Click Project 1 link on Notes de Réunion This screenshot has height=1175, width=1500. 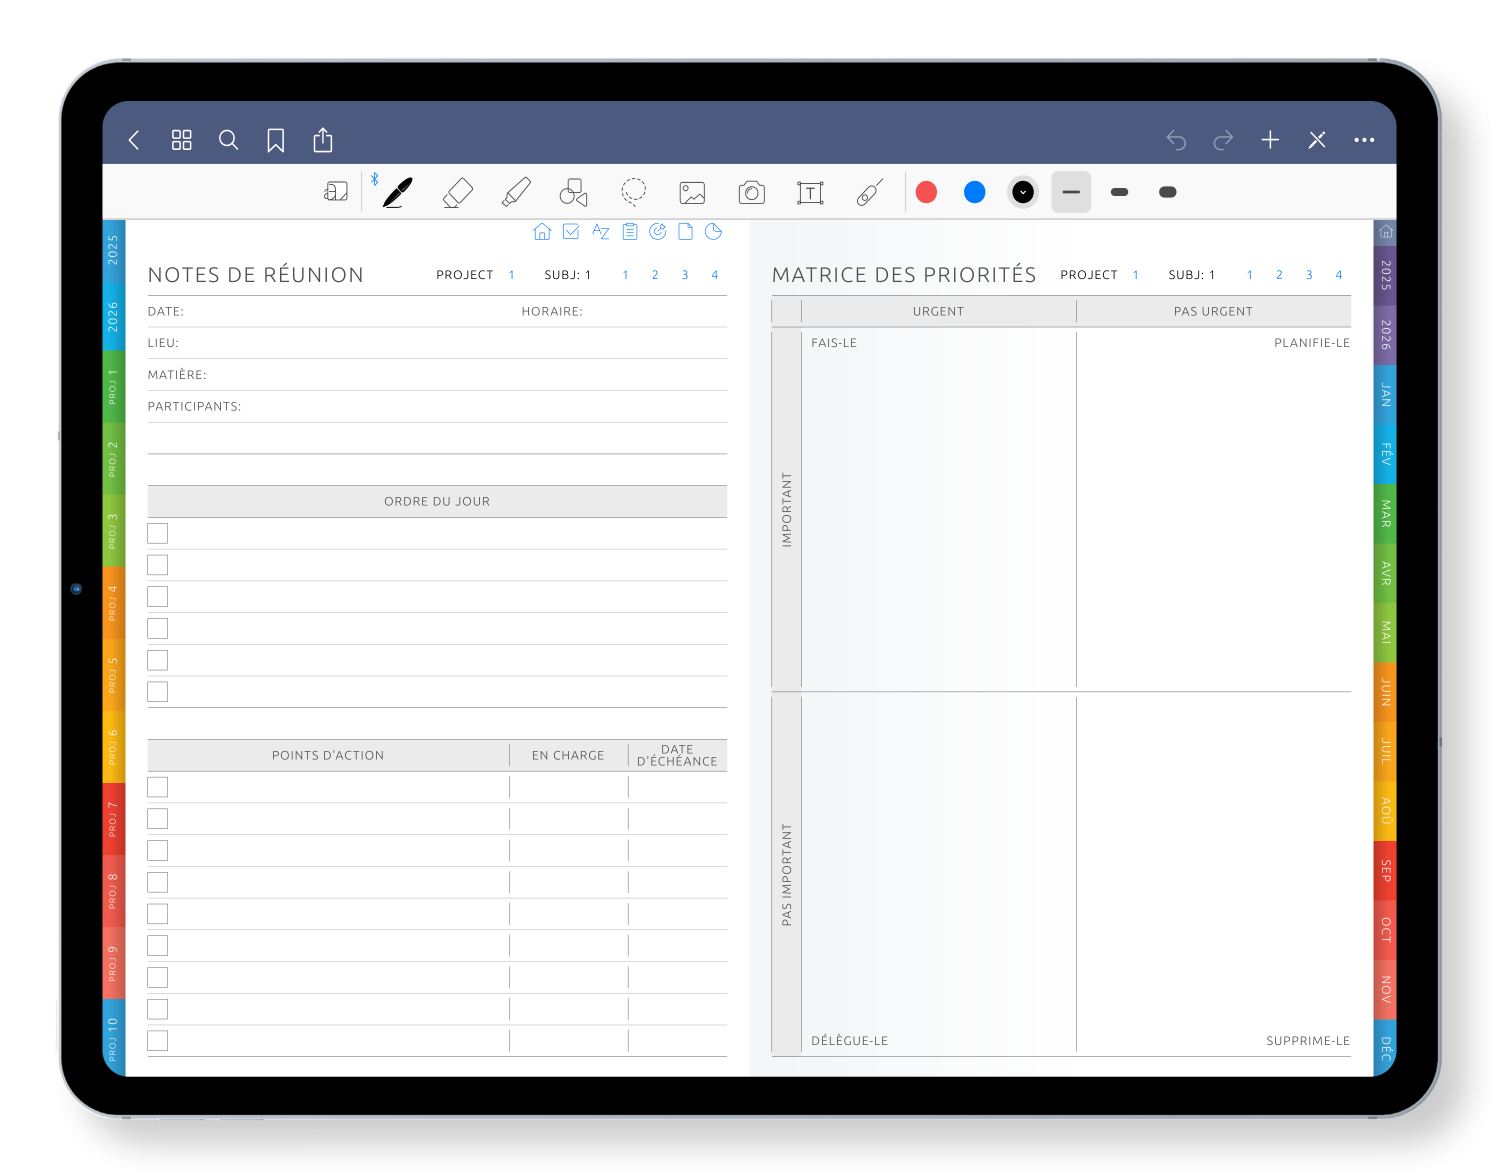(511, 275)
